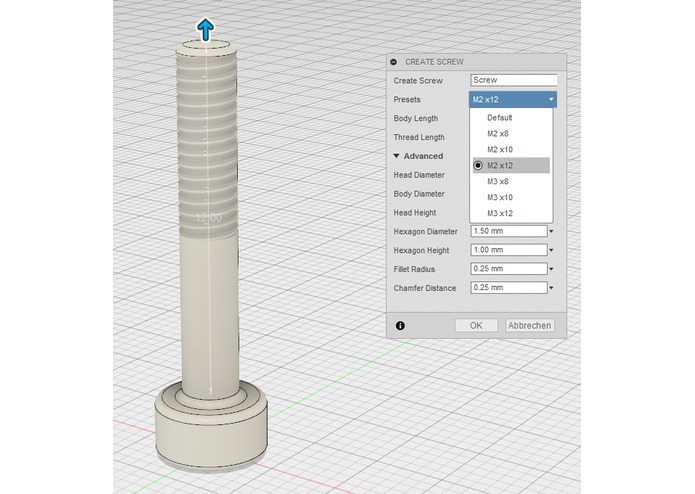Click the Chamfer Distance 0.25 mm field
Viewport: 695px width, 494px height.
coord(509,288)
